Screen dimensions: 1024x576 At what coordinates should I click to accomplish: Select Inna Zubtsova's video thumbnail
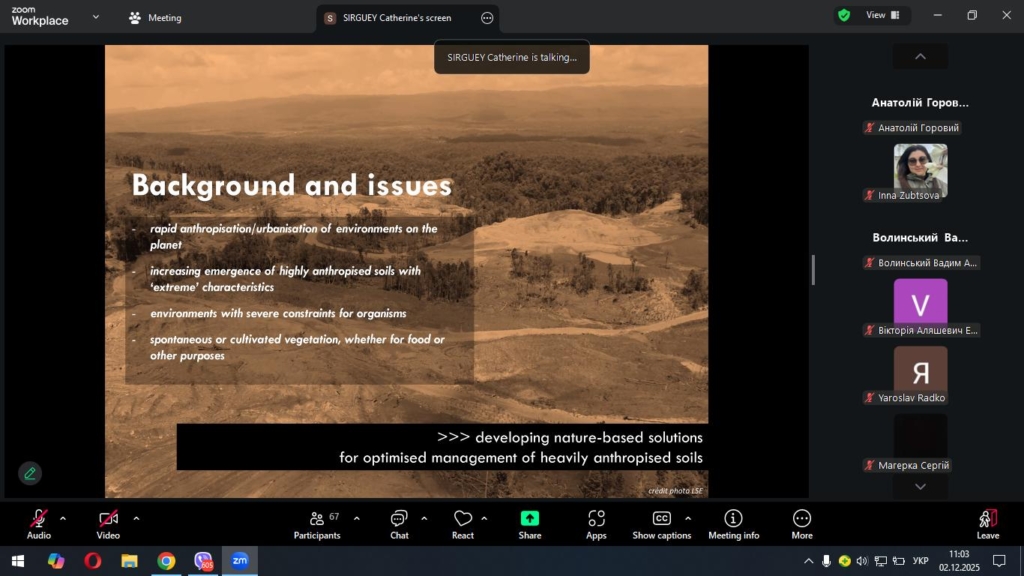coord(920,168)
